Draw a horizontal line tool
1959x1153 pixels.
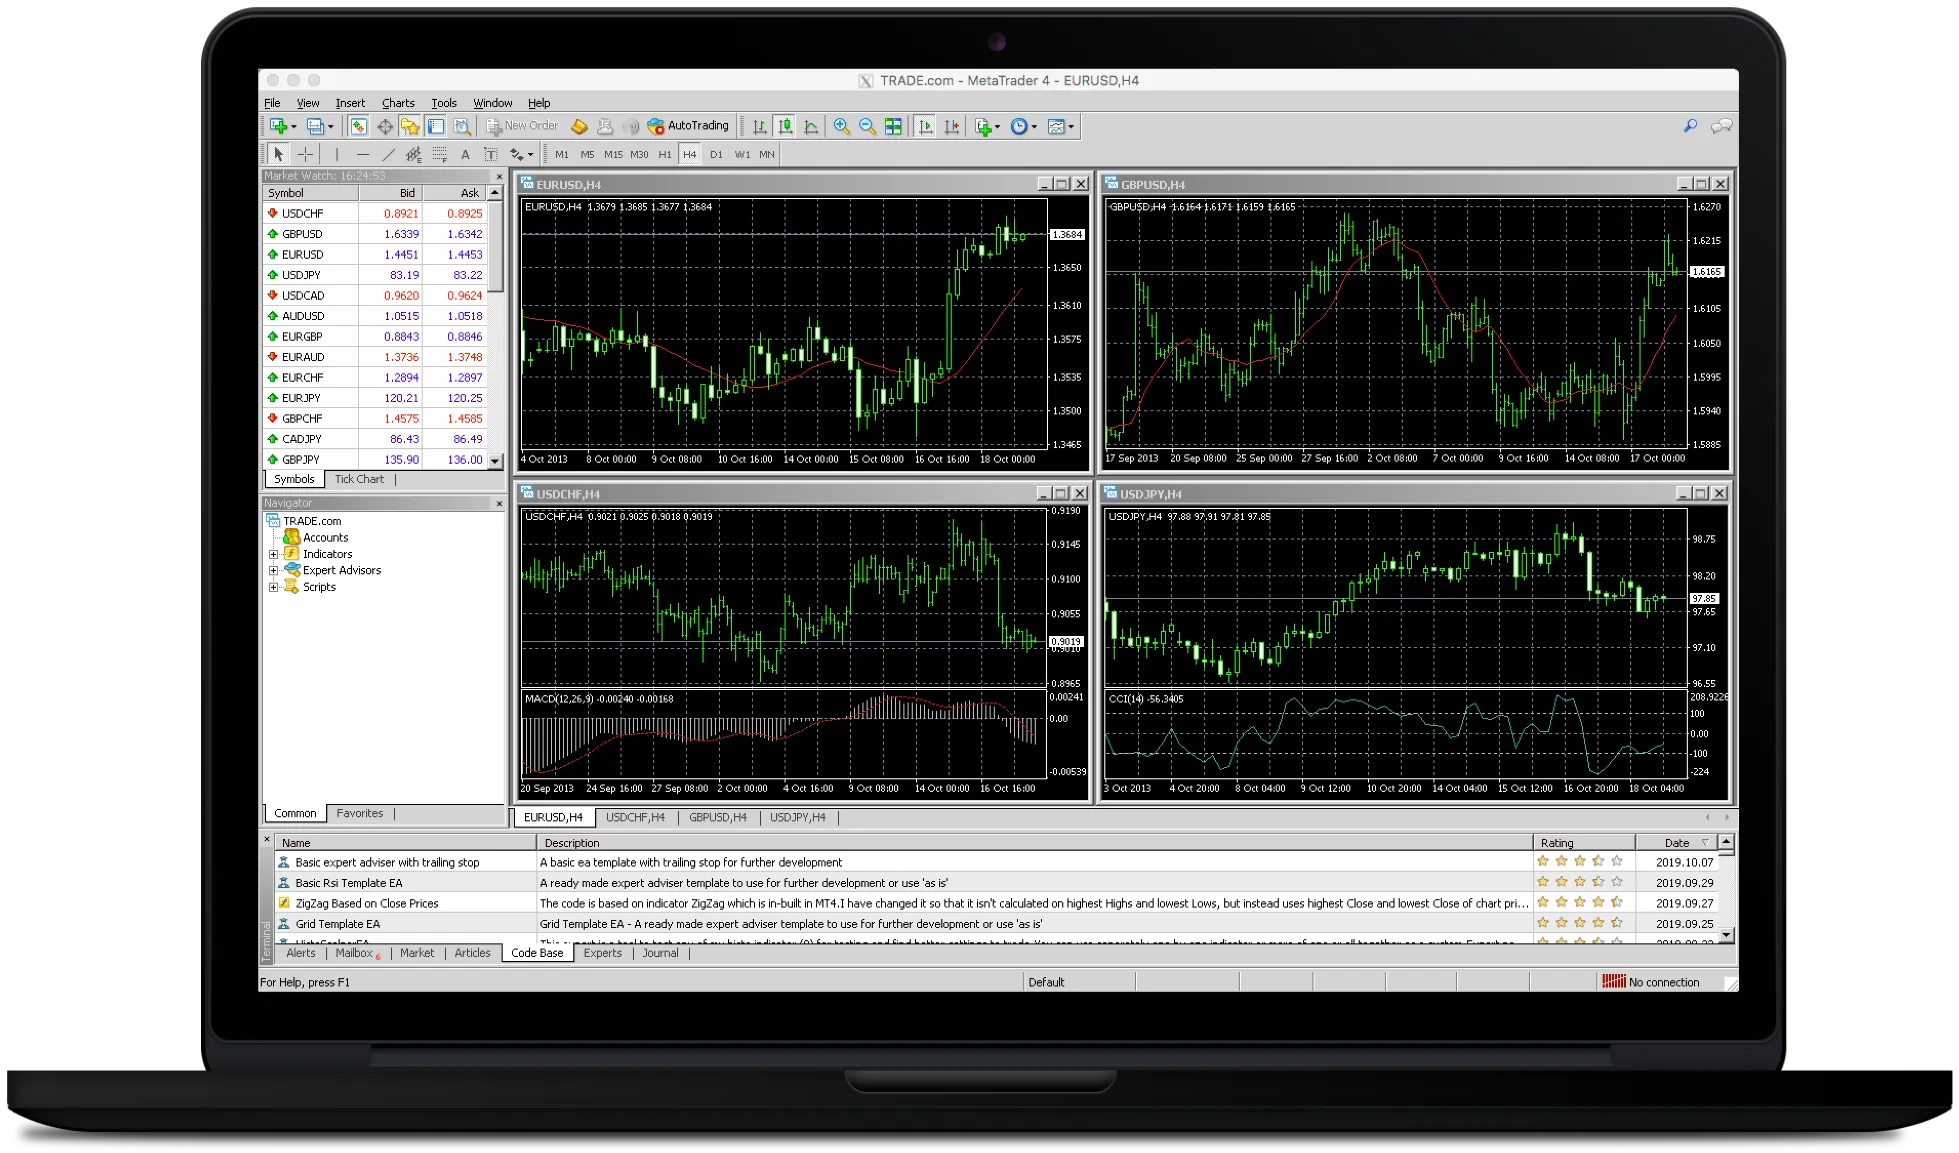click(x=362, y=154)
